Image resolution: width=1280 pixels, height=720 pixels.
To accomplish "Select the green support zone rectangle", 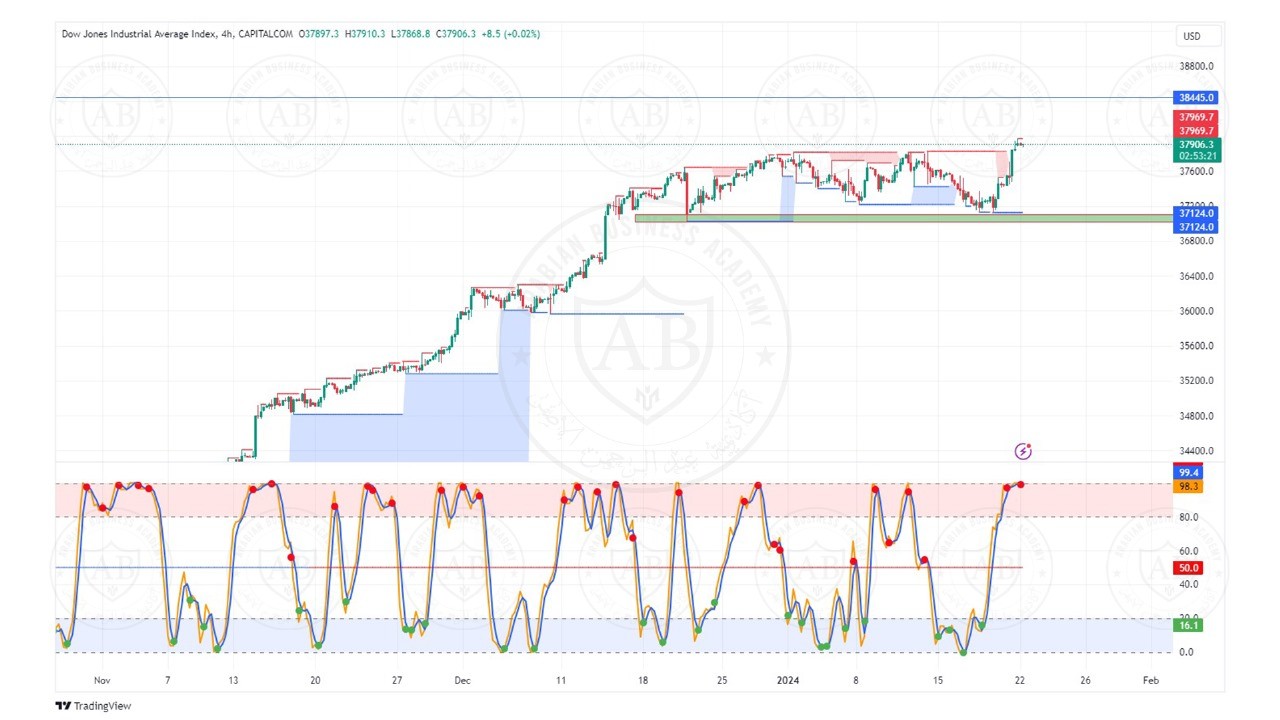I will click(x=900, y=217).
